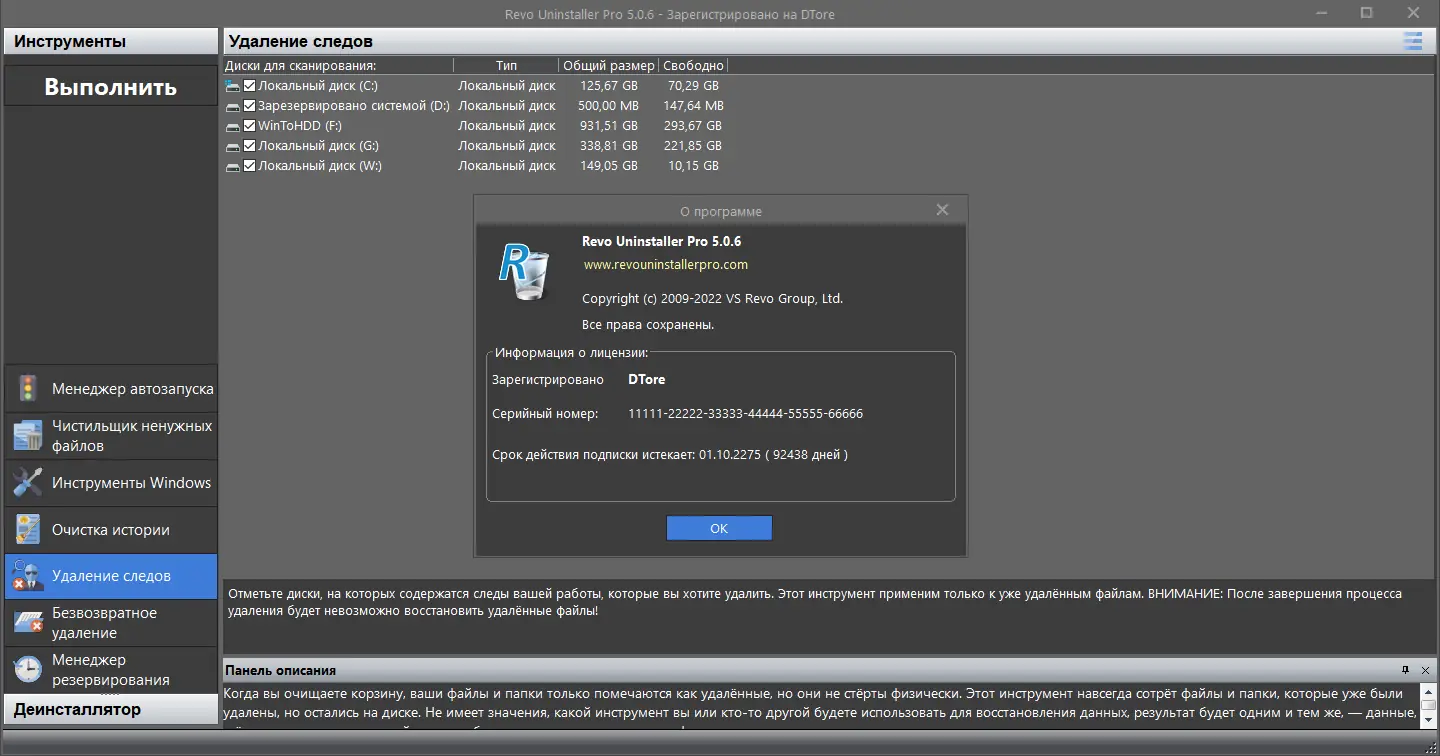Screen dimensions: 1440x756
Task: Disable scanning for Локальный диск (W:)
Action: (x=249, y=165)
